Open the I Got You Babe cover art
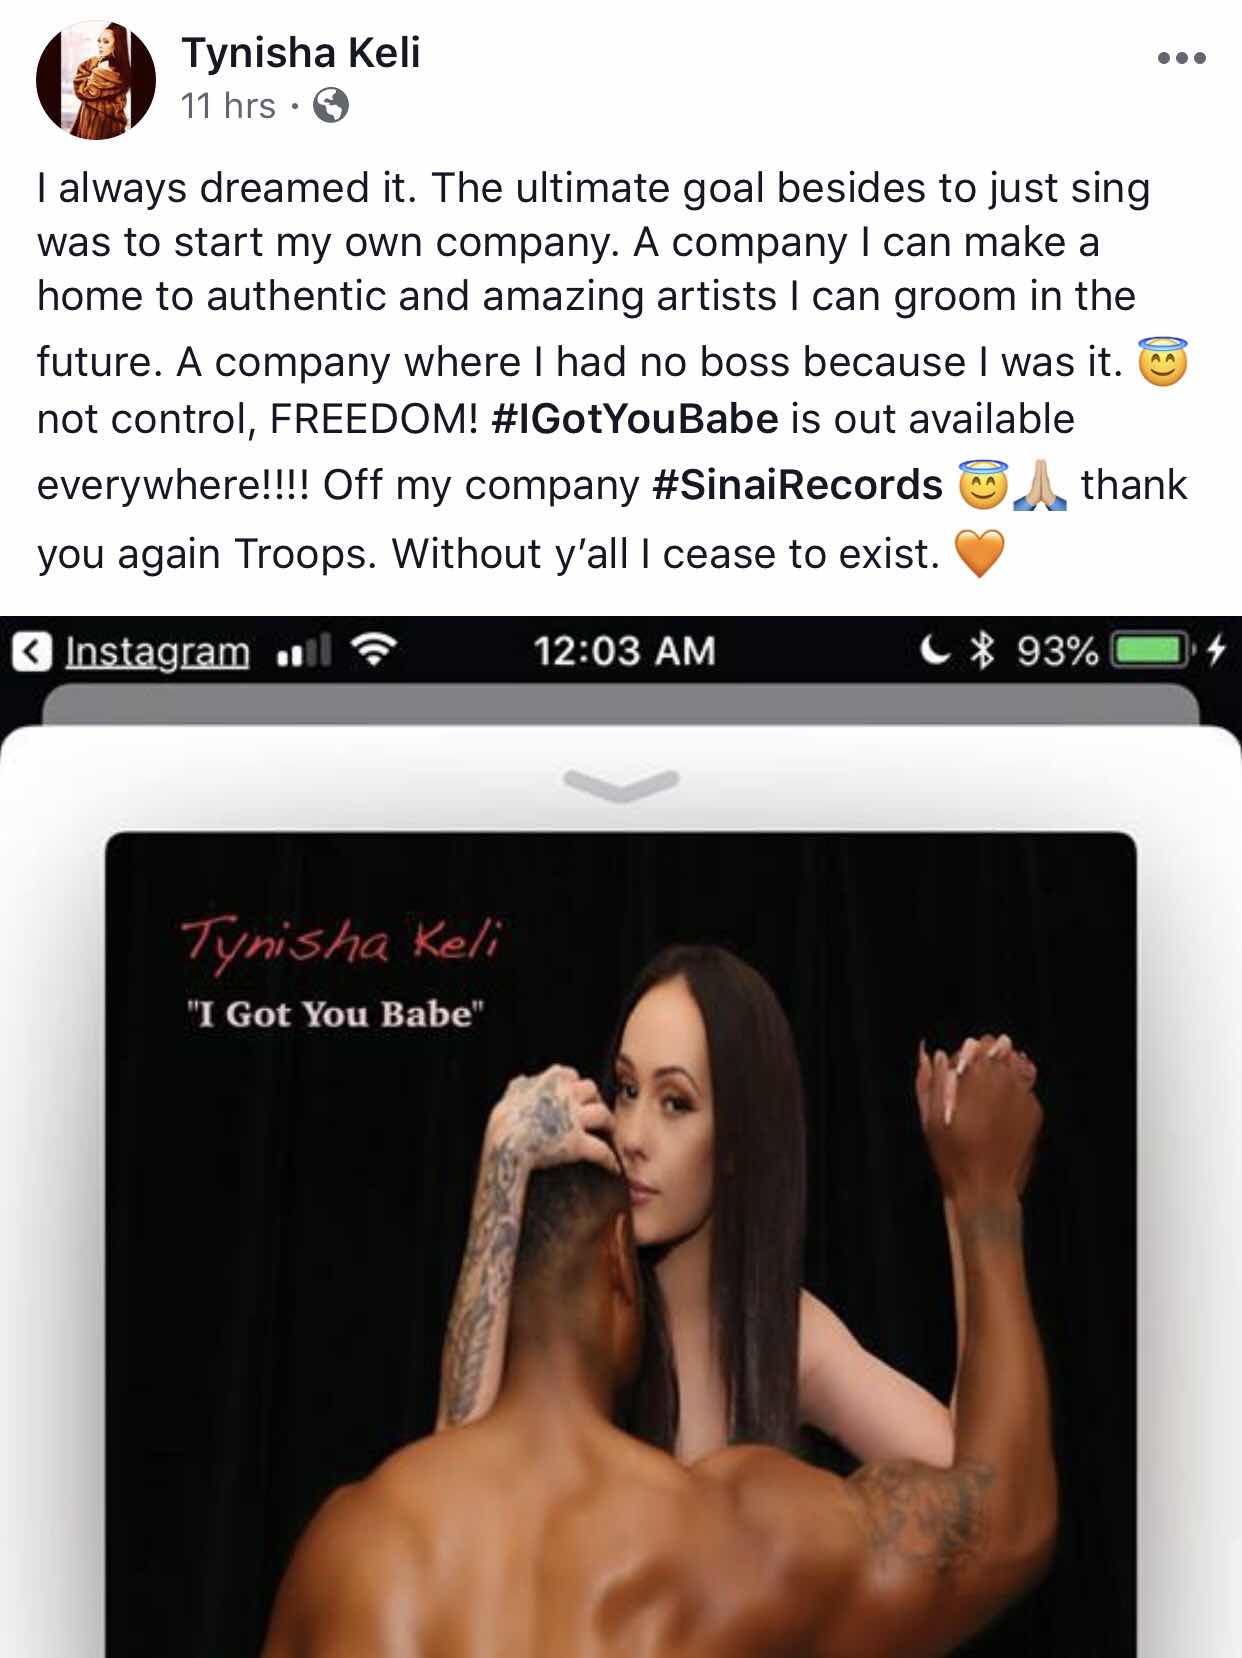 (621, 1244)
